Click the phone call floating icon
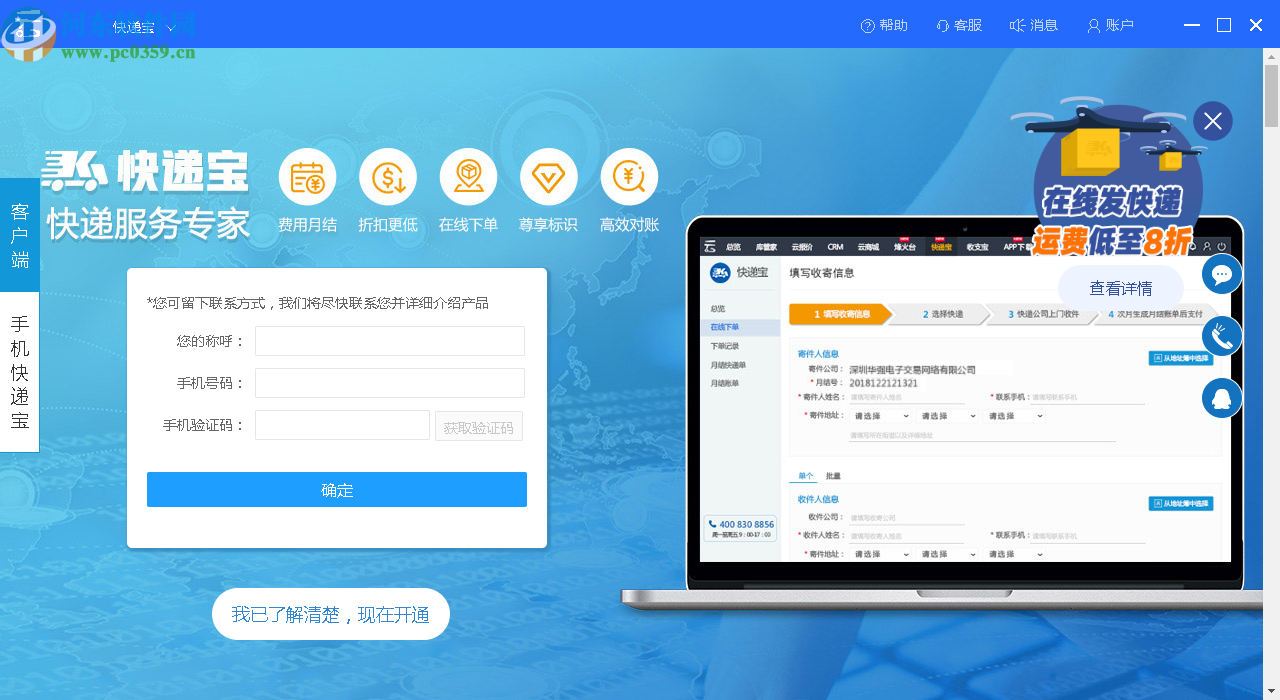The height and width of the screenshot is (700, 1280). pyautogui.click(x=1222, y=336)
